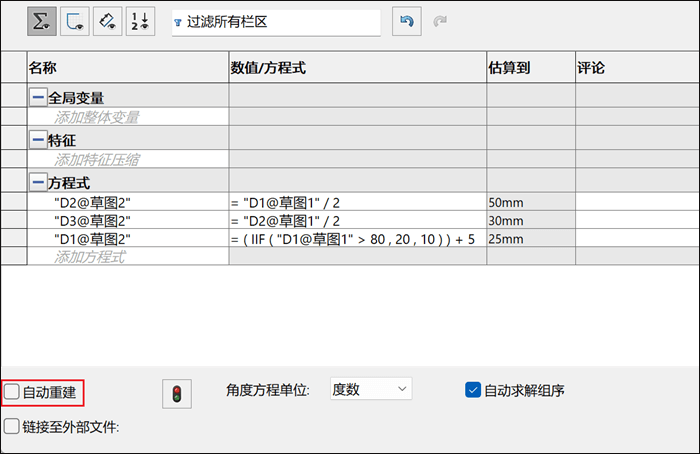Viewport: 700px width, 454px height.
Task: Select the Equation View sigma icon
Action: (x=42, y=21)
